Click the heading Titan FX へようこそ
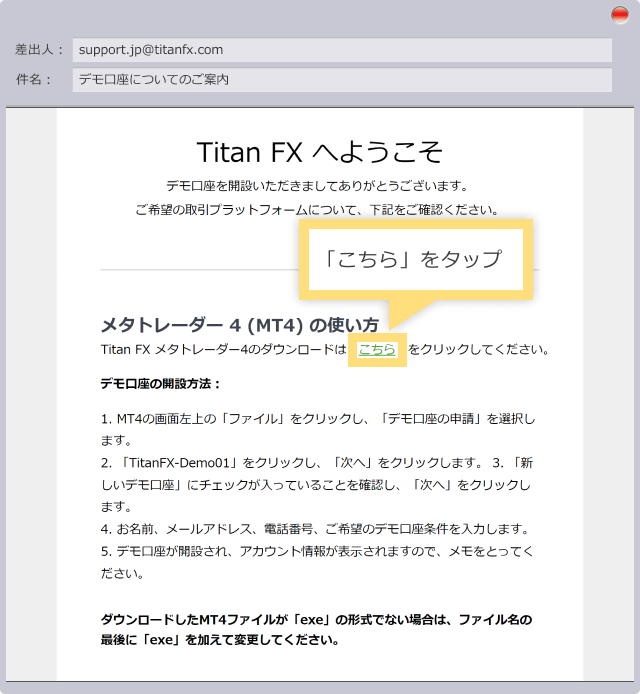This screenshot has width=640, height=694. pos(320,152)
